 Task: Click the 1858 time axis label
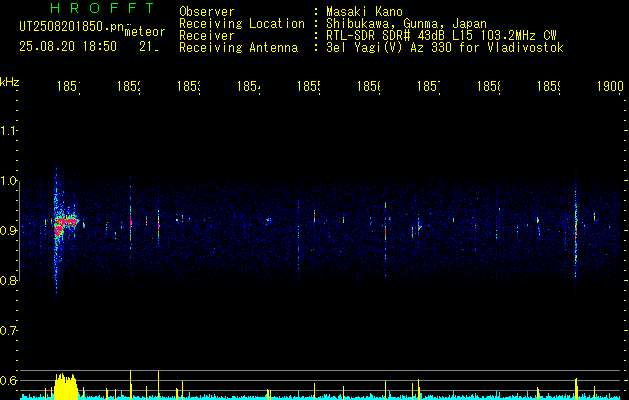489,87
